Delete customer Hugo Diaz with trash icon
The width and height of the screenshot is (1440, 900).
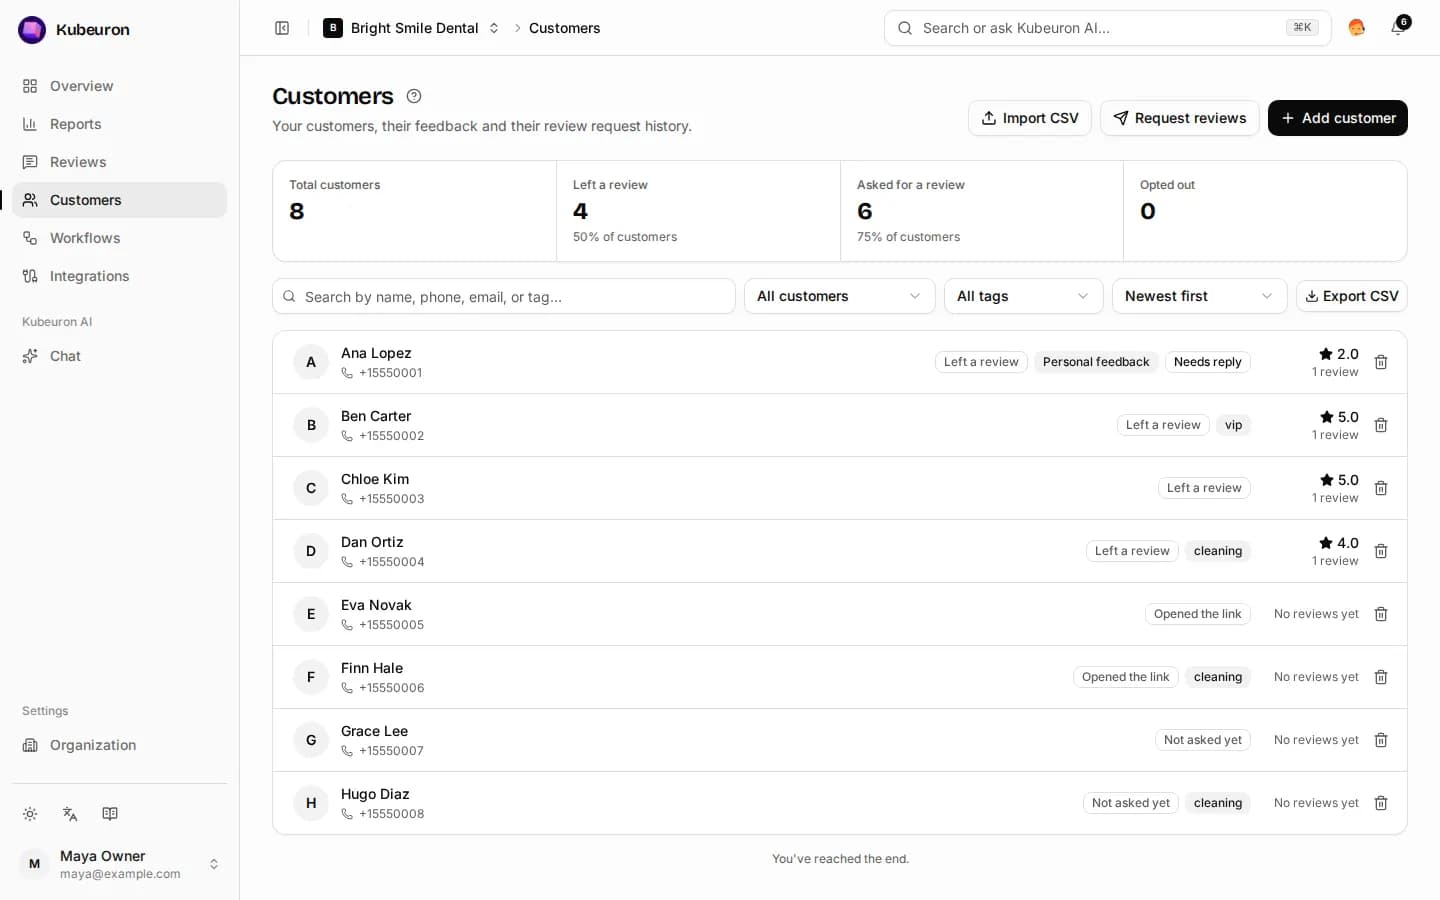1381,803
